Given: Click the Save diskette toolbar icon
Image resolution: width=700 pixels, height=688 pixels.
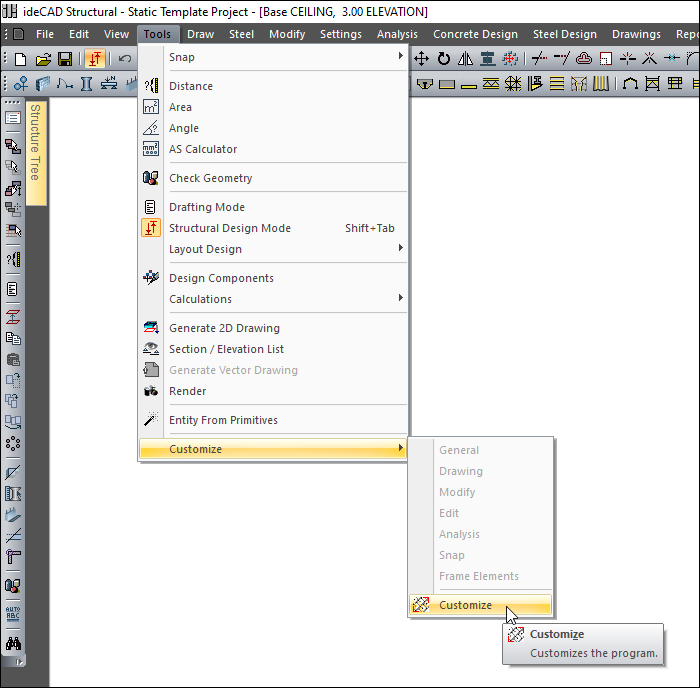Looking at the screenshot, I should [65, 59].
